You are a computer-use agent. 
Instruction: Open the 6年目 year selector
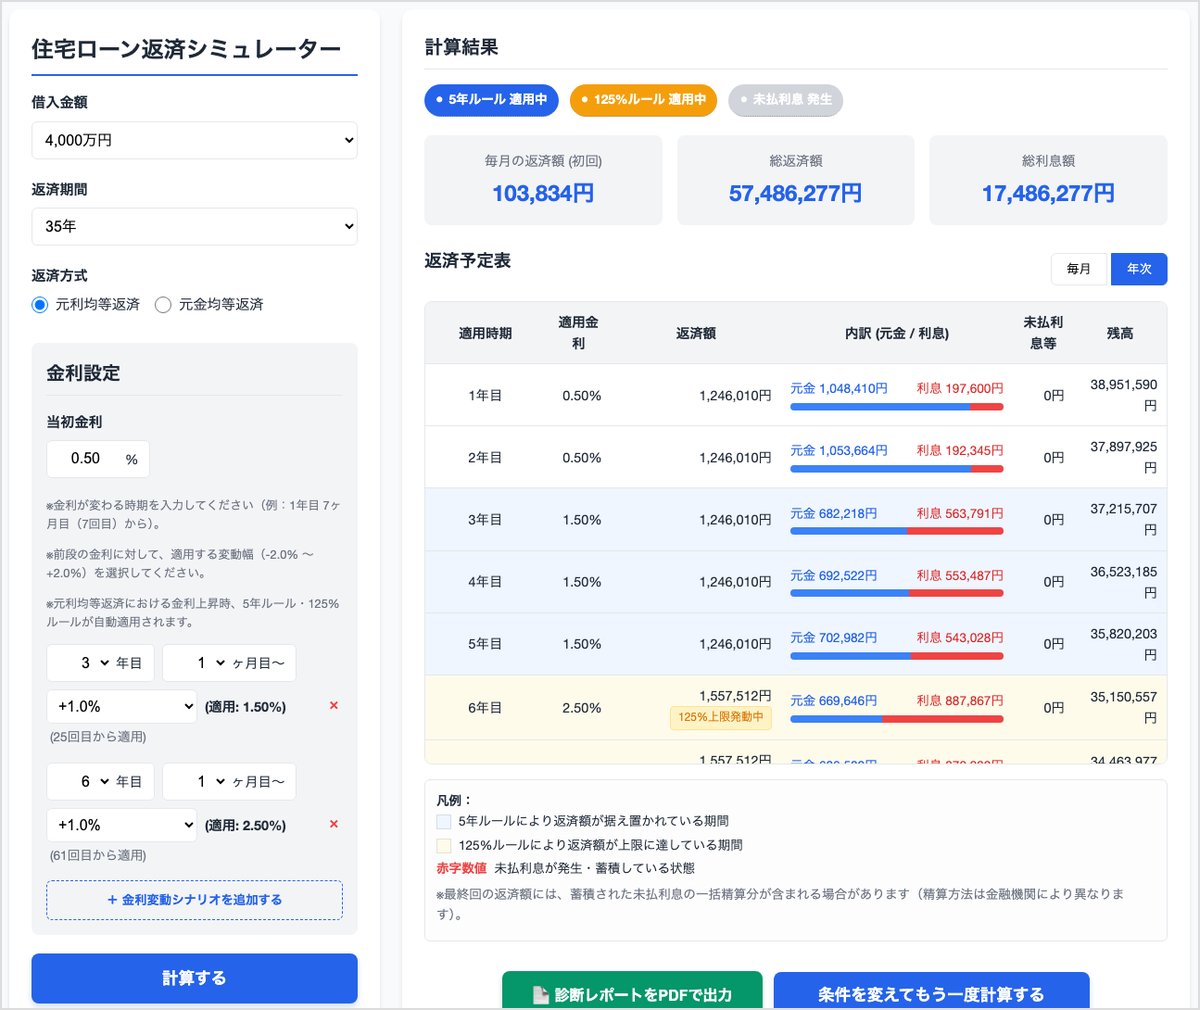[x=100, y=782]
